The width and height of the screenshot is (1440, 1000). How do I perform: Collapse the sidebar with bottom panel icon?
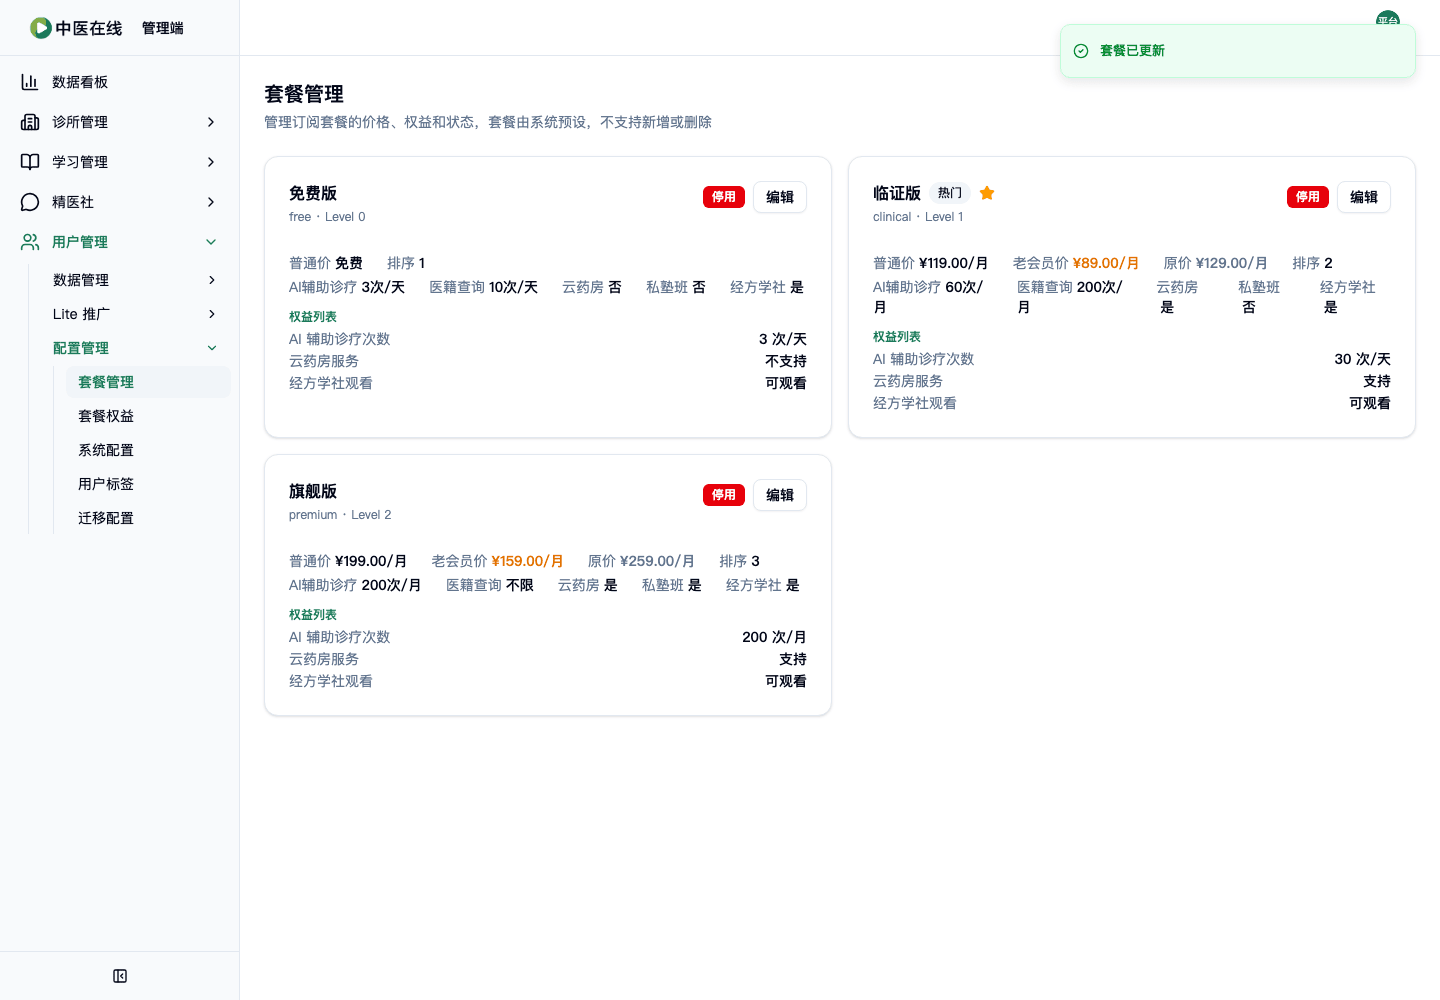coord(120,976)
